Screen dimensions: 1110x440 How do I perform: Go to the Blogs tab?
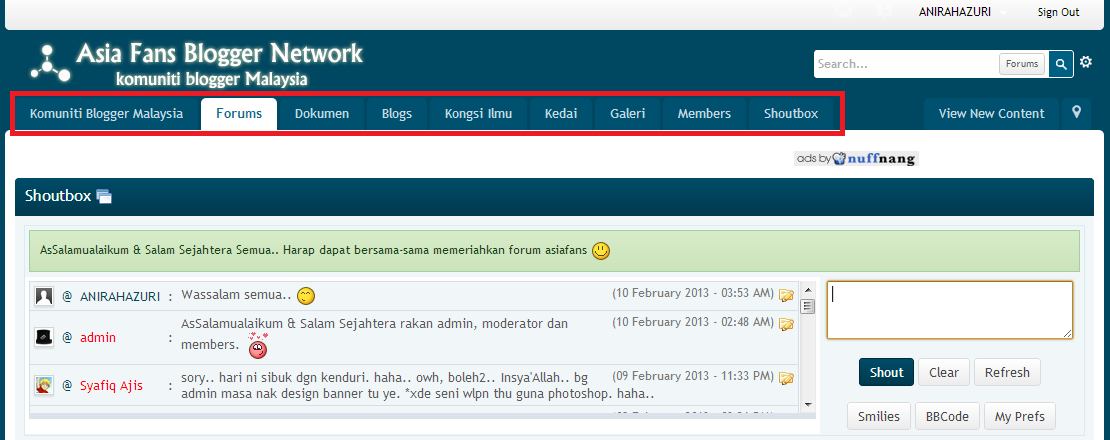tap(396, 113)
